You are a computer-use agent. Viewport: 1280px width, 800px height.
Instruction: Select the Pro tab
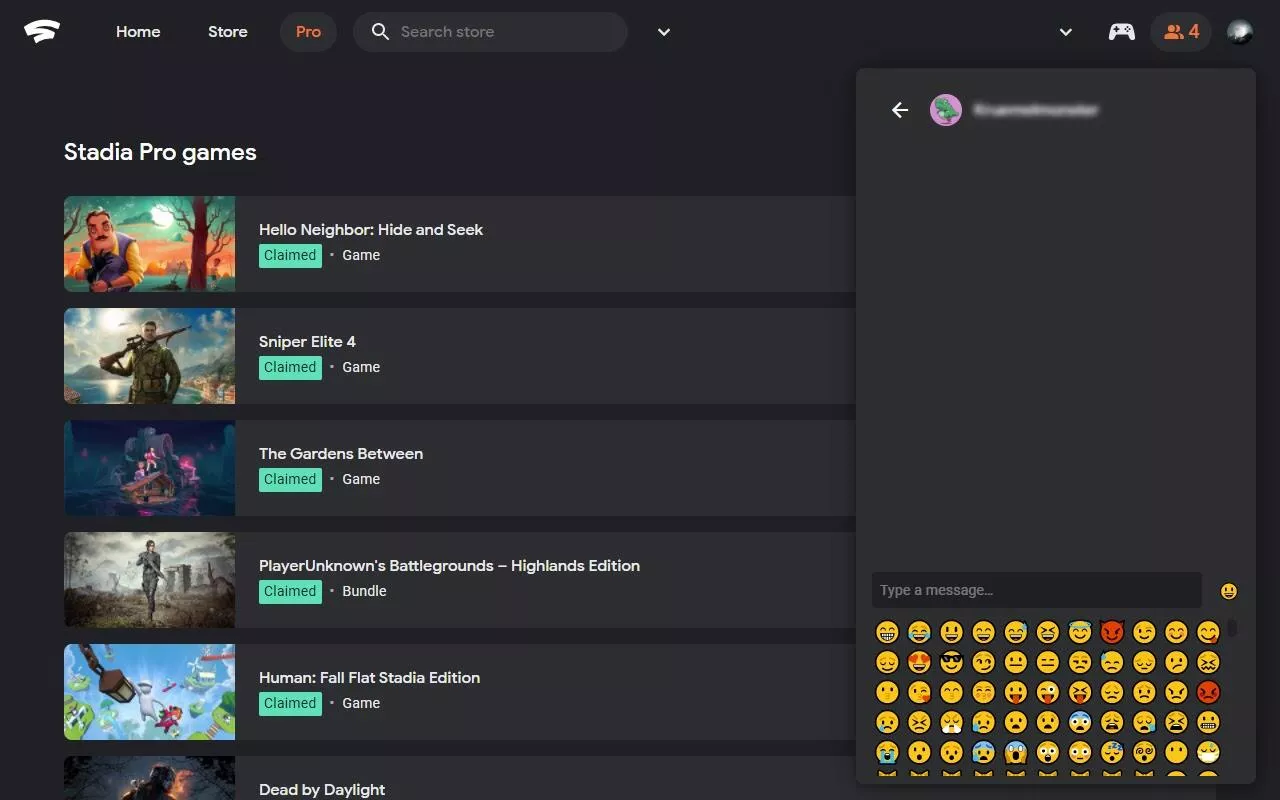pyautogui.click(x=308, y=32)
